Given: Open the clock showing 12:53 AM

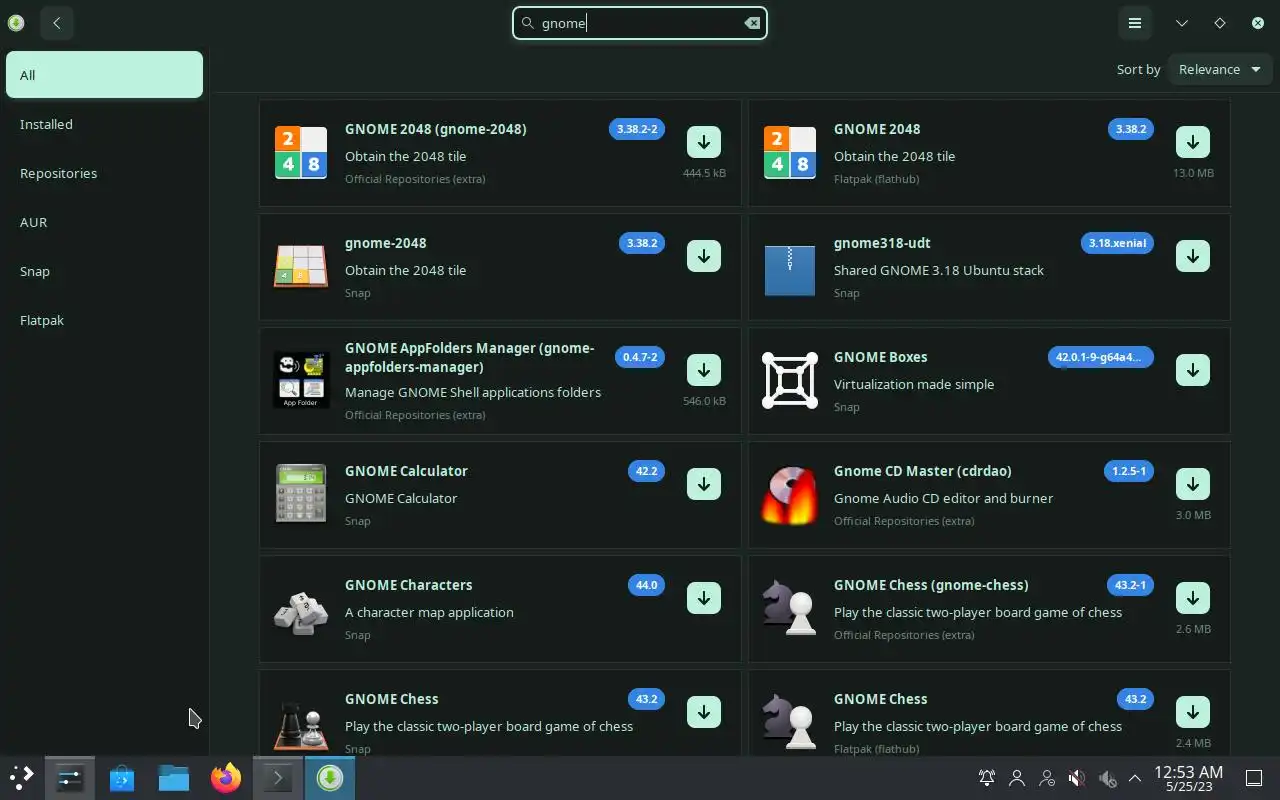Looking at the screenshot, I should (x=1188, y=777).
